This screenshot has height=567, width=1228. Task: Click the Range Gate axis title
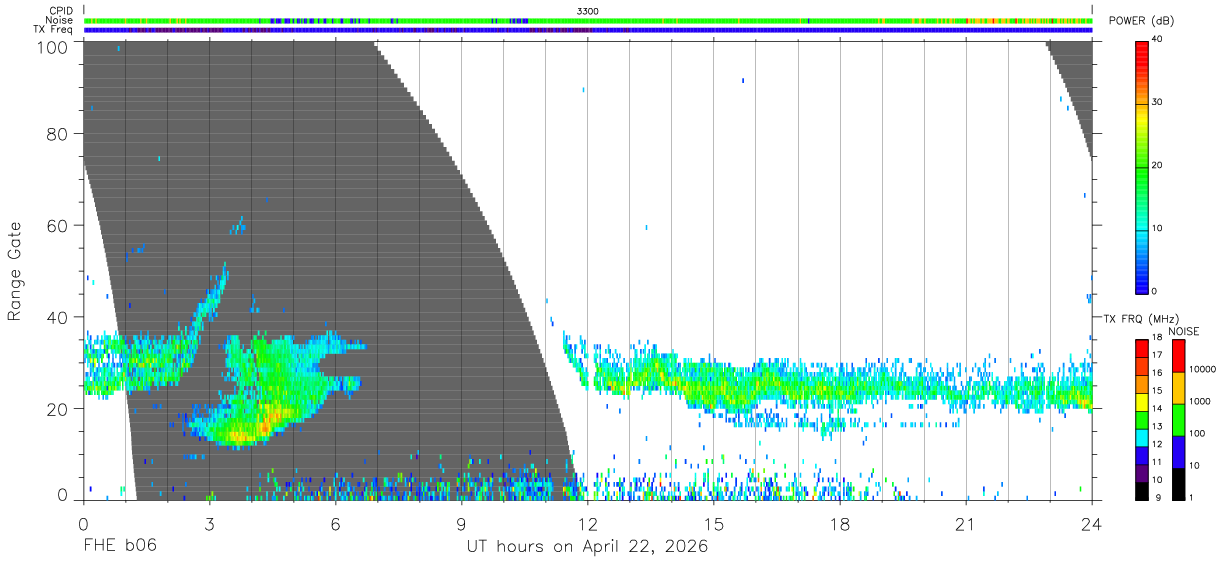click(x=15, y=271)
